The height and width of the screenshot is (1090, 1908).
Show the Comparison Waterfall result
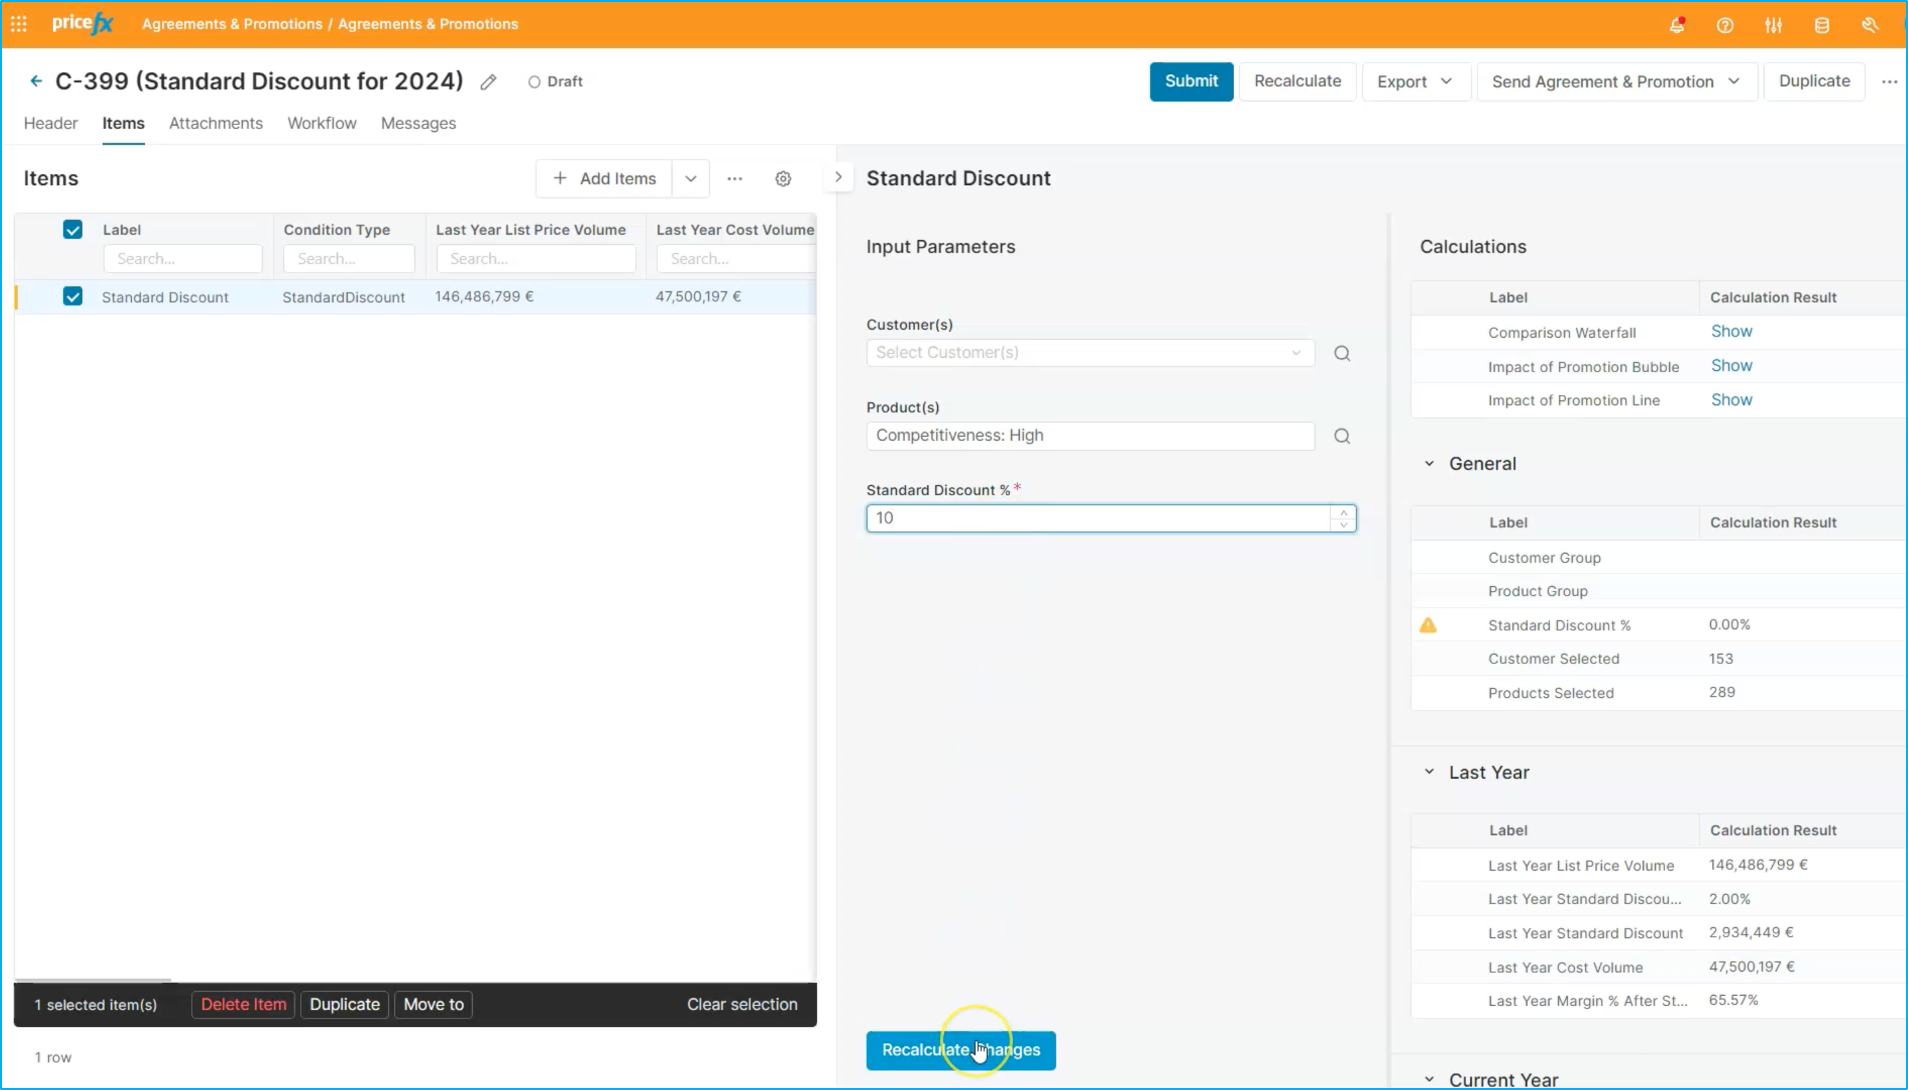tap(1731, 332)
